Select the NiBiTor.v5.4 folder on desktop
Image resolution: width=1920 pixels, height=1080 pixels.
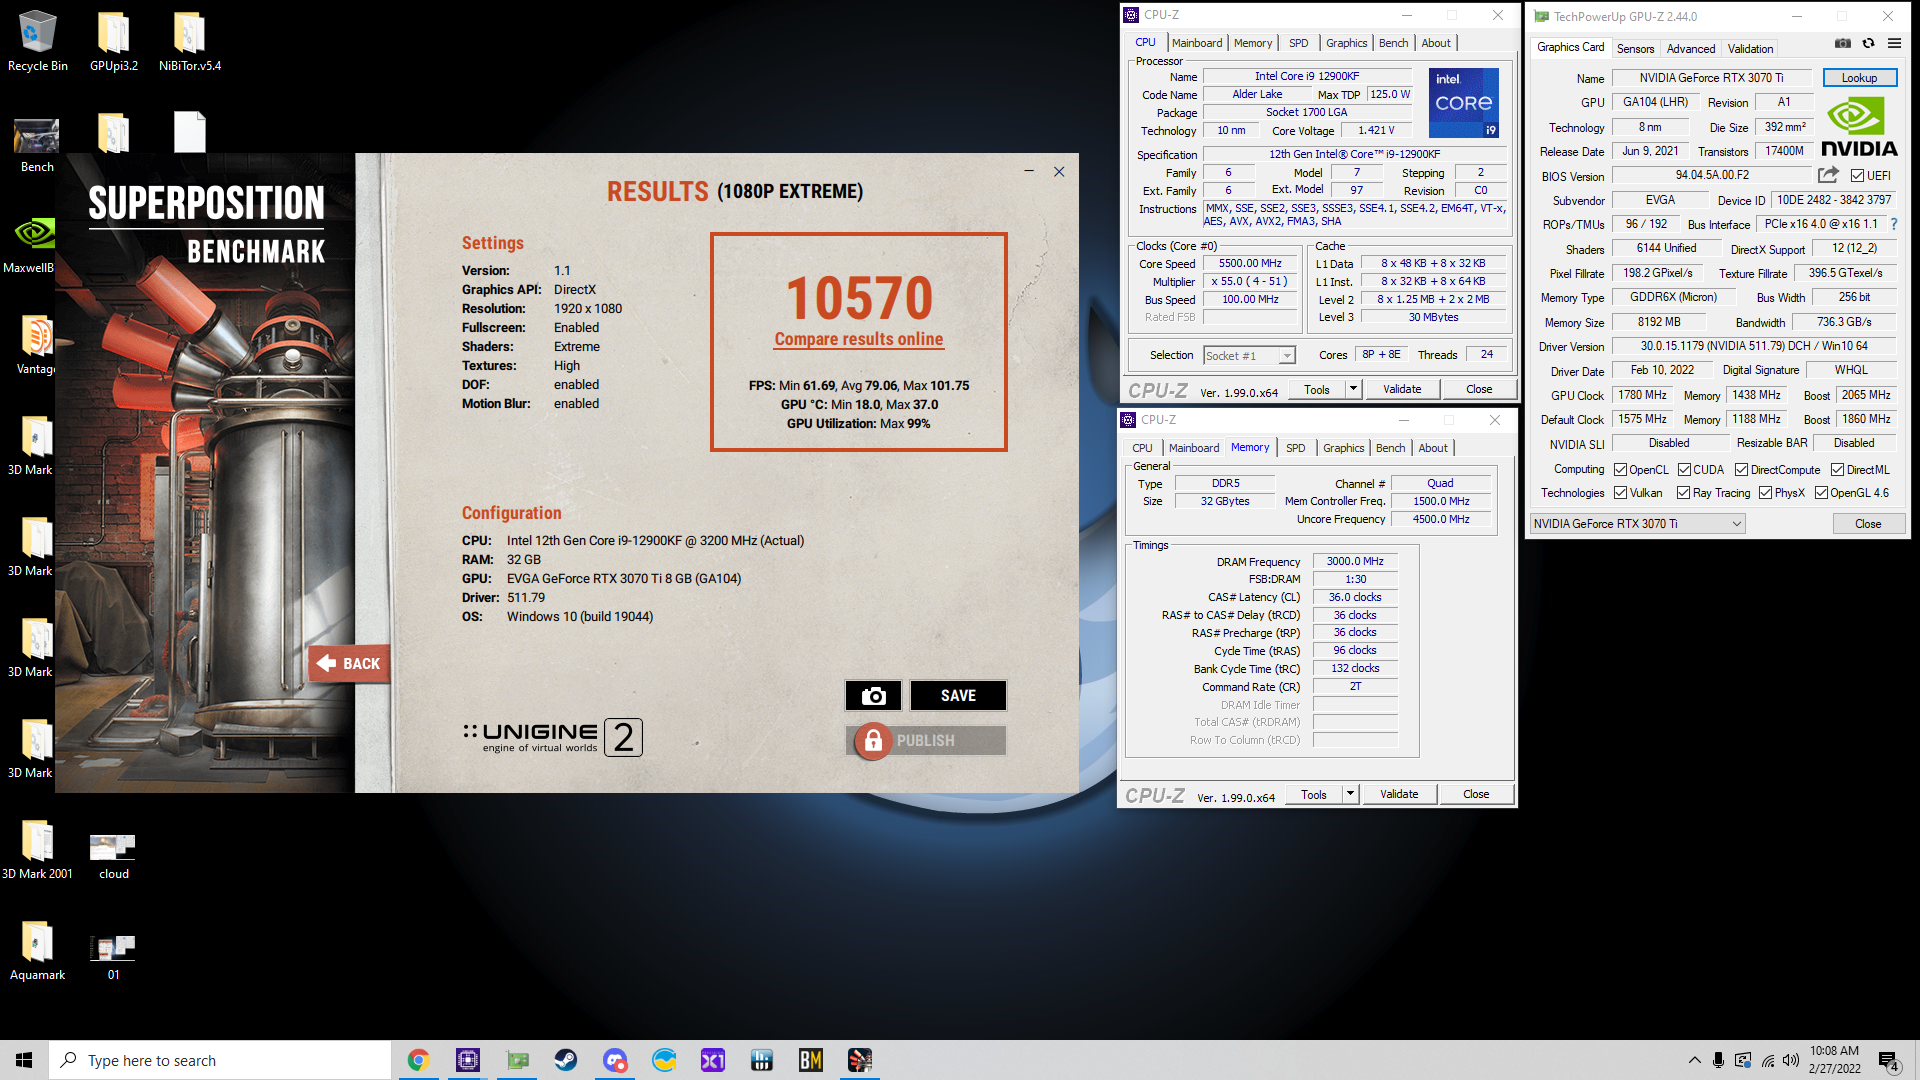(190, 41)
